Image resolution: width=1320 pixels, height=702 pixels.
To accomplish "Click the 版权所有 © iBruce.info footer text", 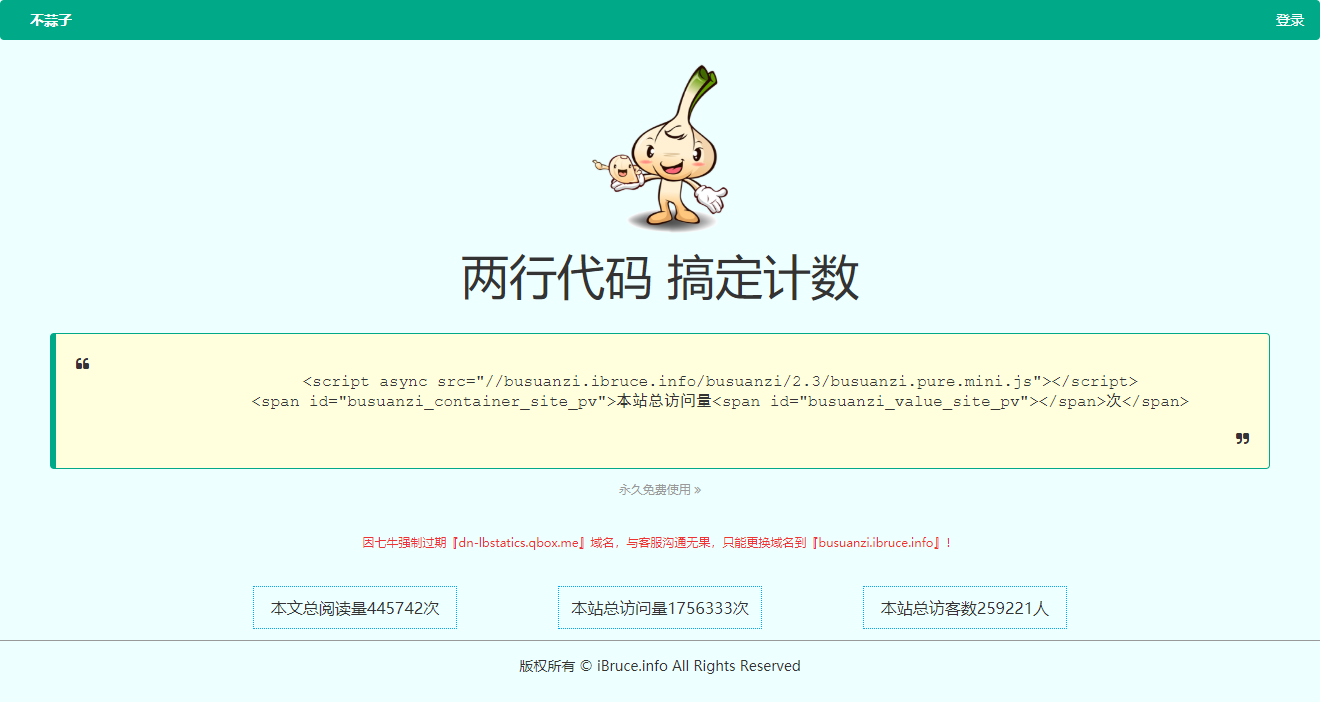I will [x=660, y=666].
